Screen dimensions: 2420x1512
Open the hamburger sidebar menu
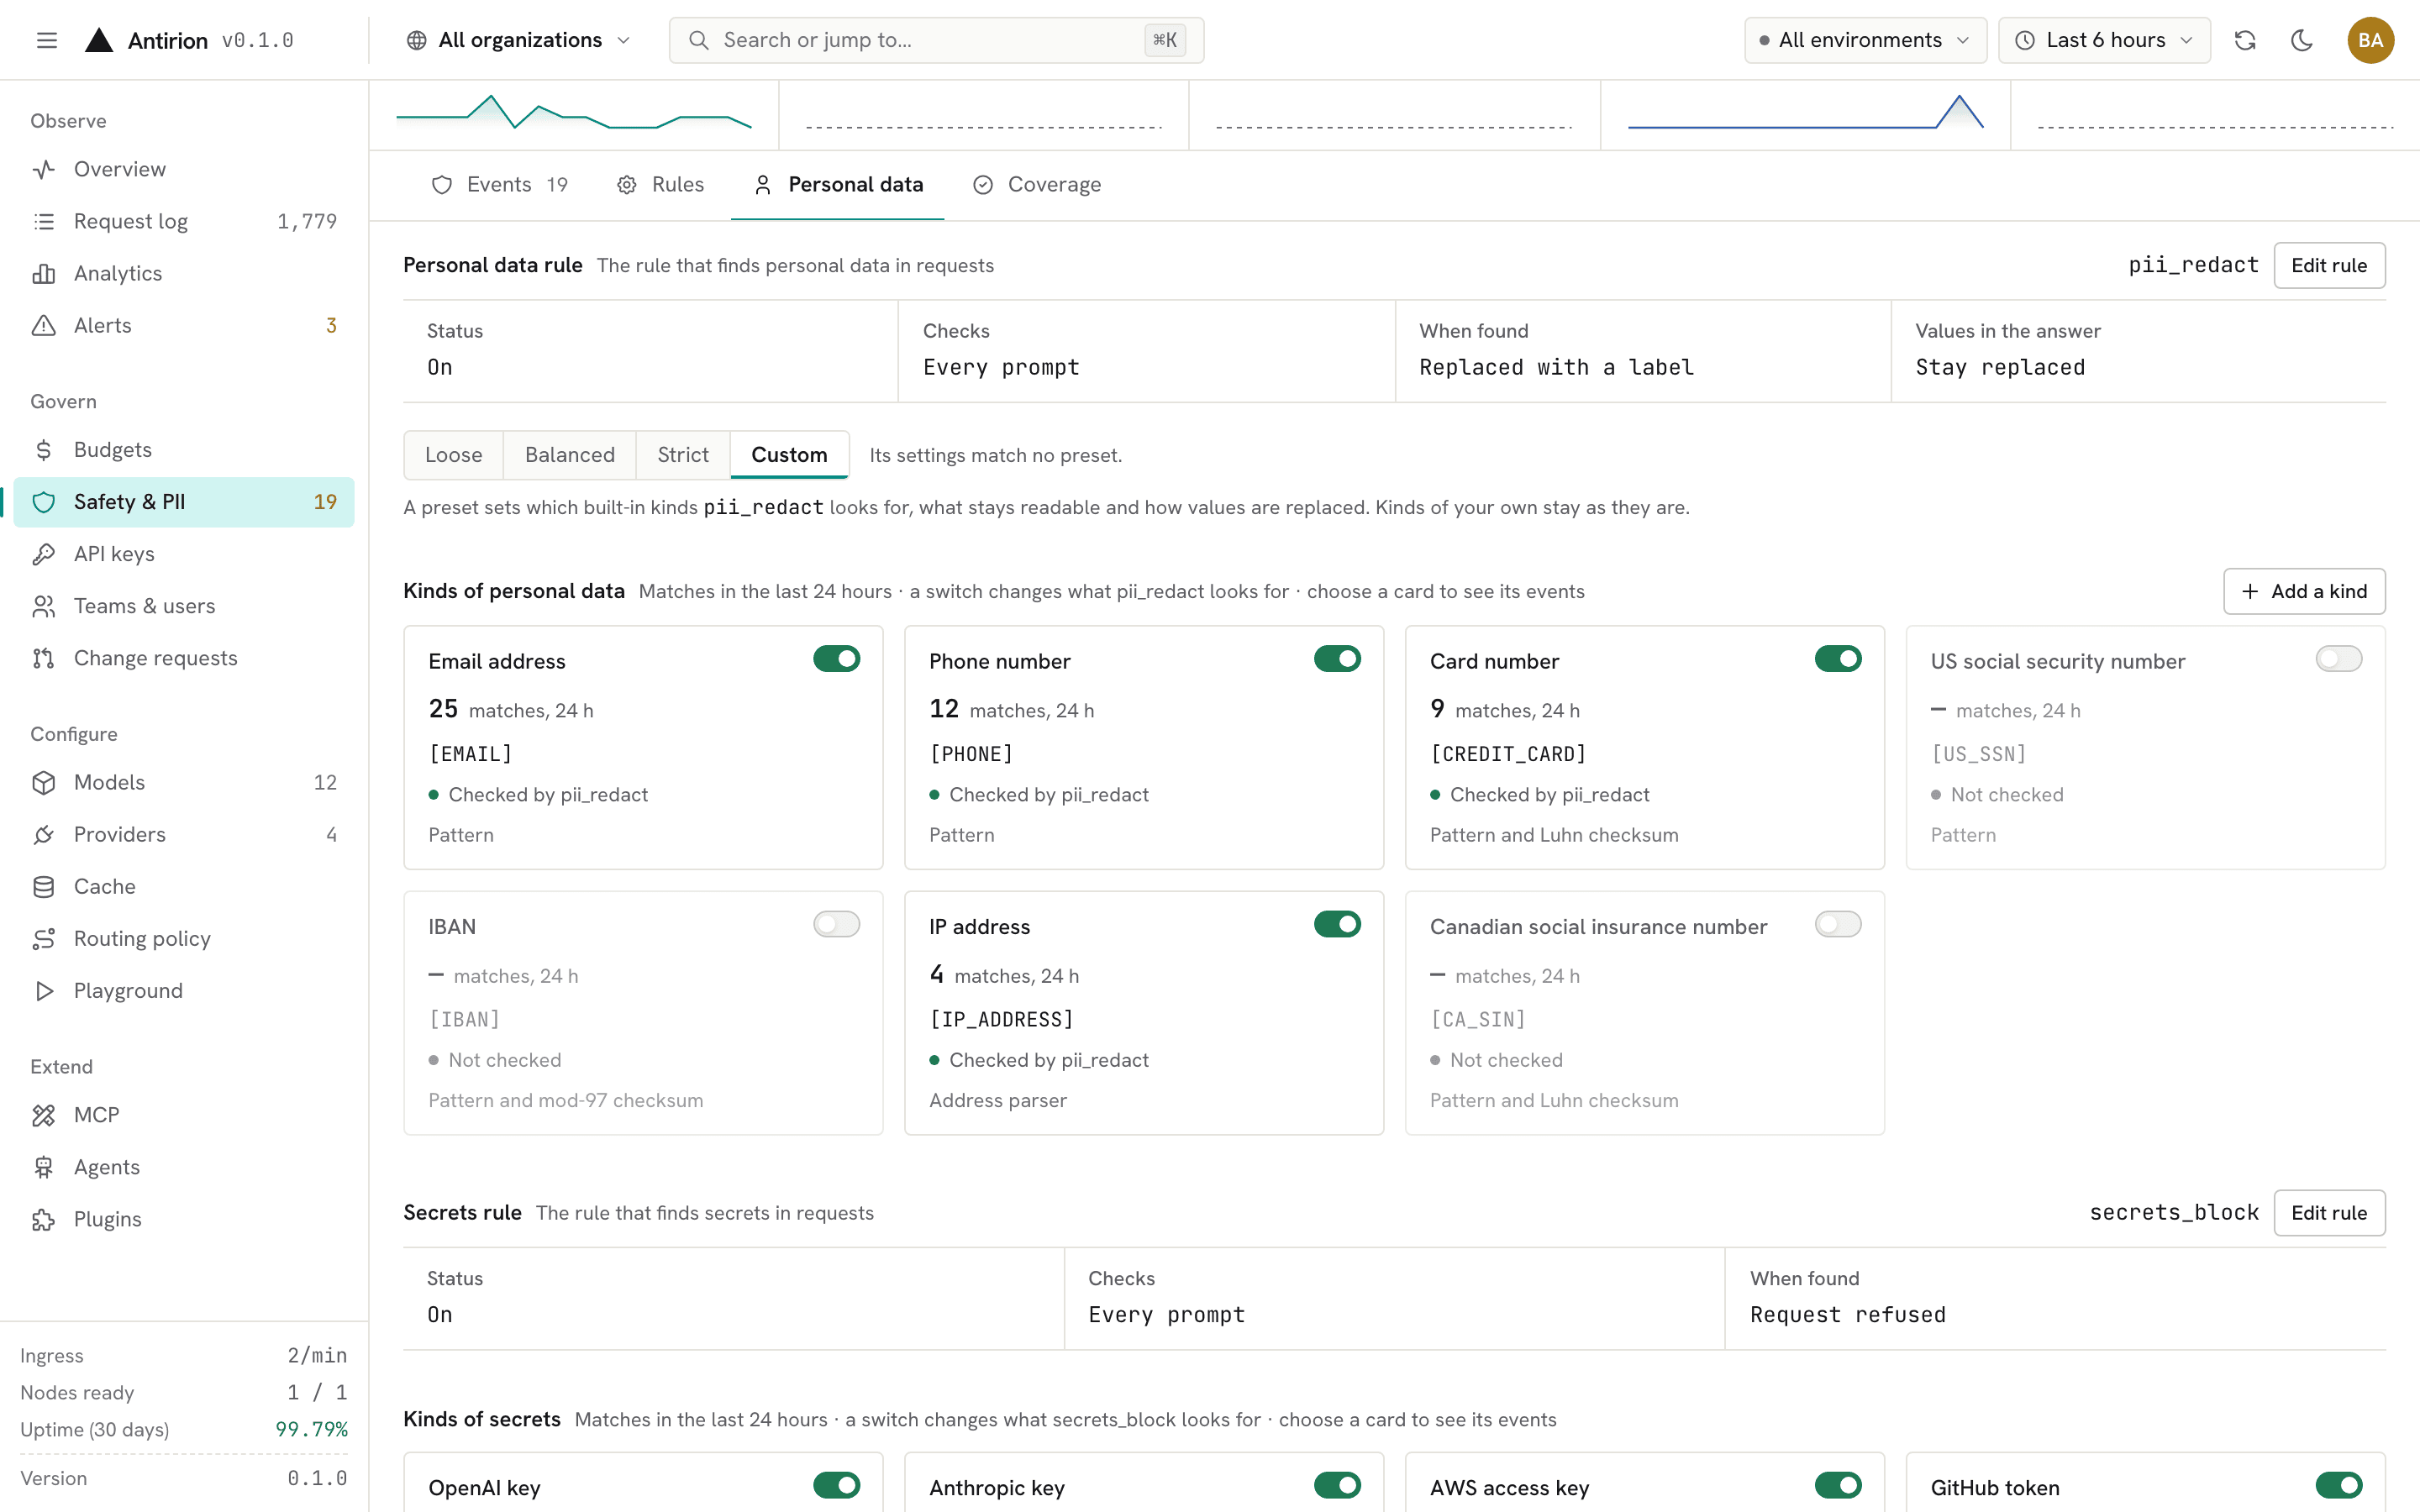[46, 40]
